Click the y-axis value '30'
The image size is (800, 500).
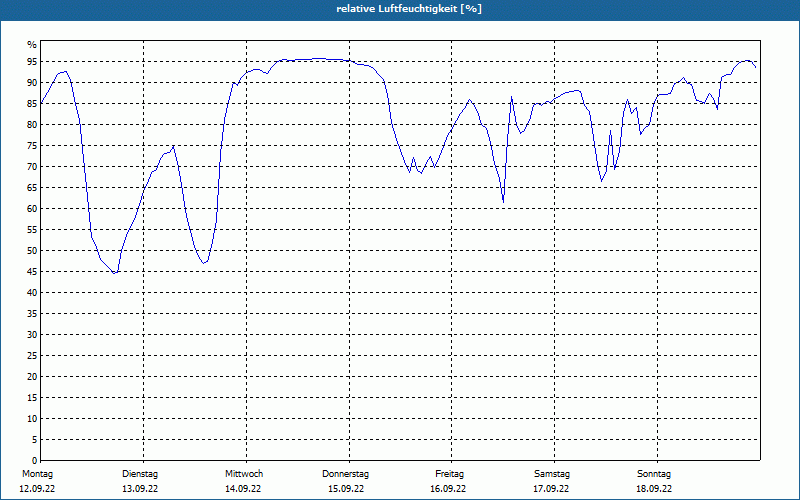[x=32, y=335]
